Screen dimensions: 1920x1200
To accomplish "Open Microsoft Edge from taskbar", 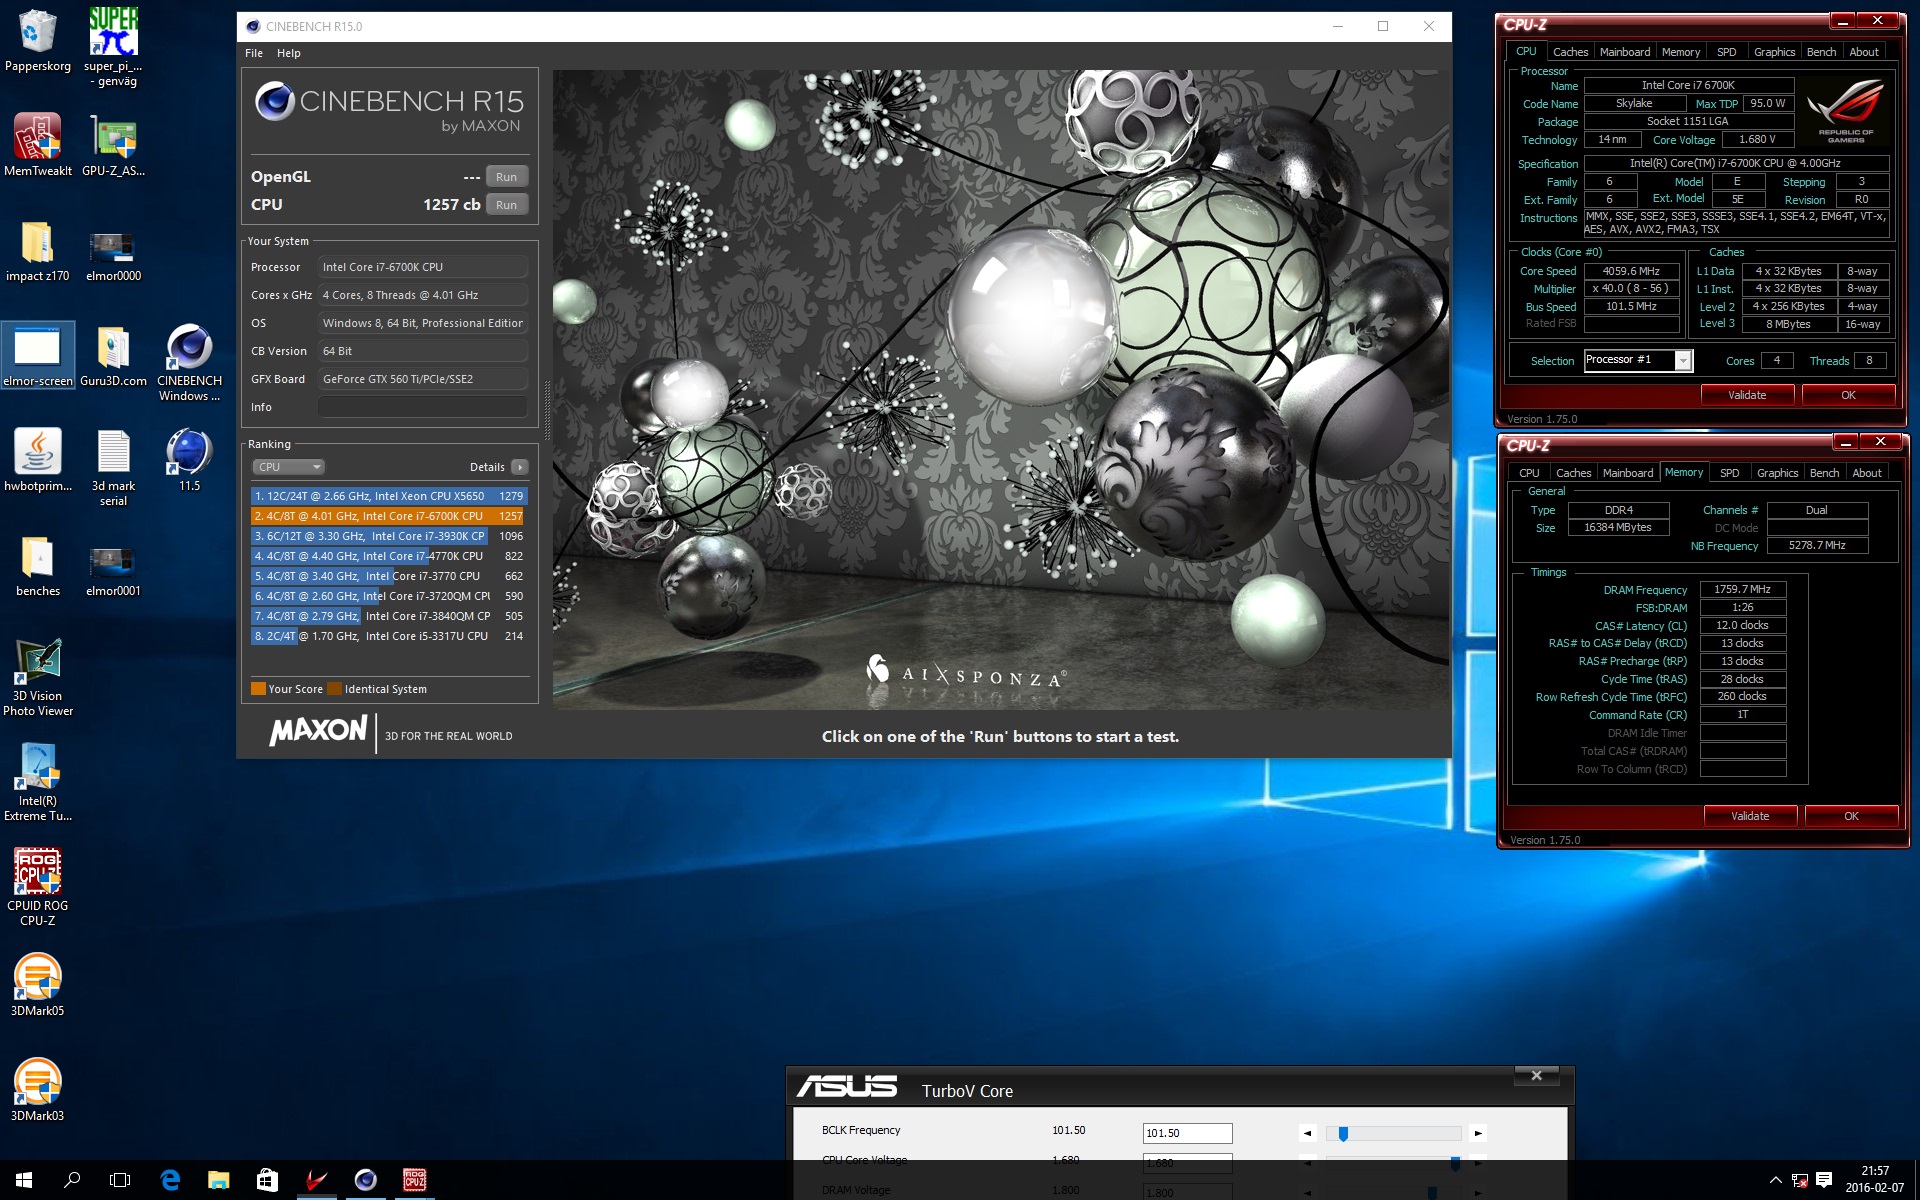I will pos(170,1180).
